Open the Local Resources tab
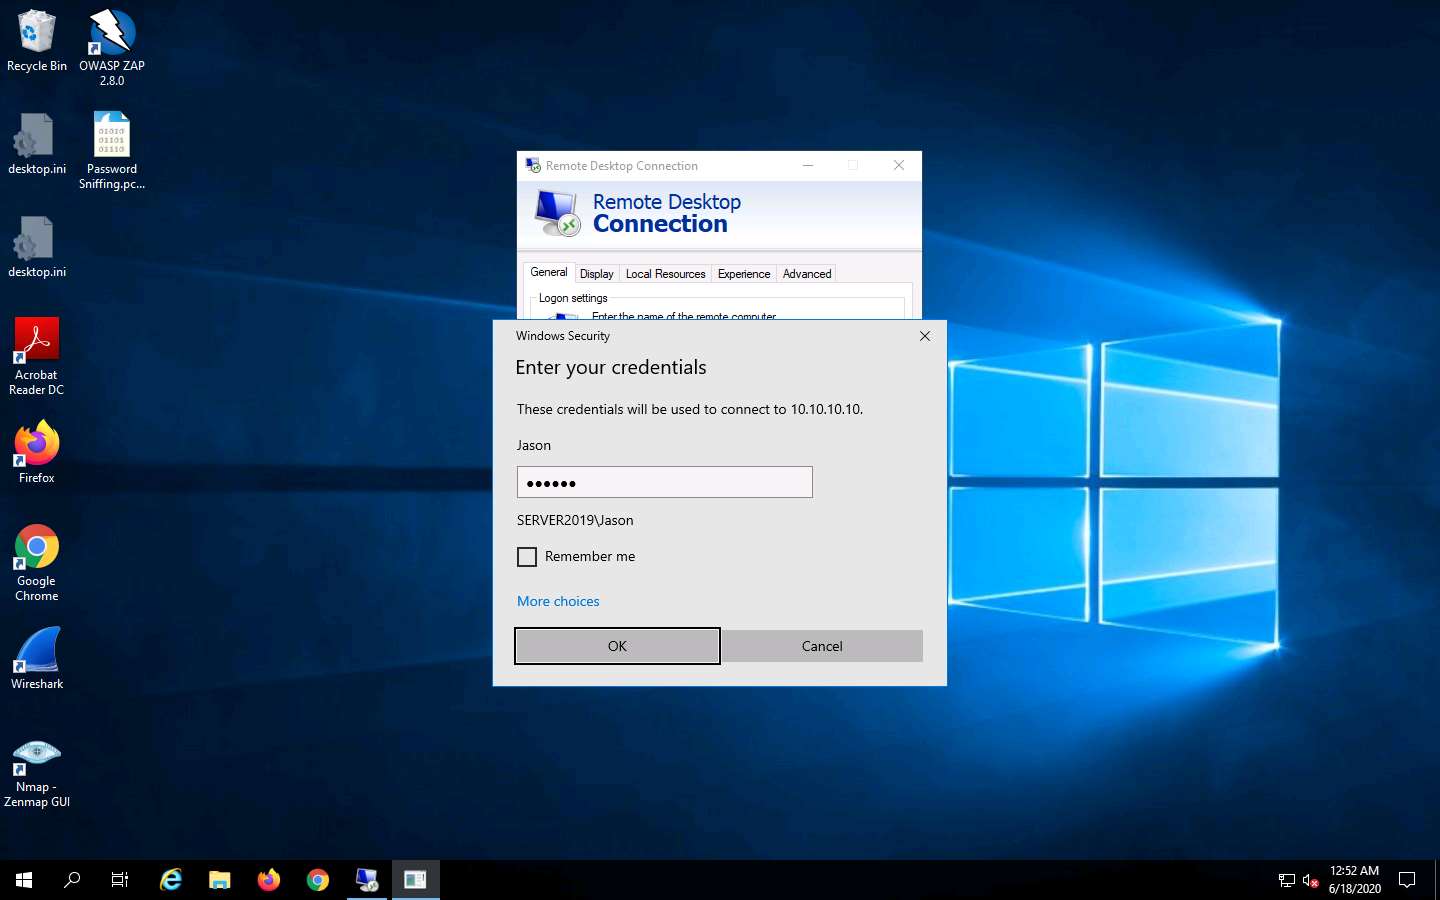Image resolution: width=1440 pixels, height=900 pixels. (x=666, y=274)
